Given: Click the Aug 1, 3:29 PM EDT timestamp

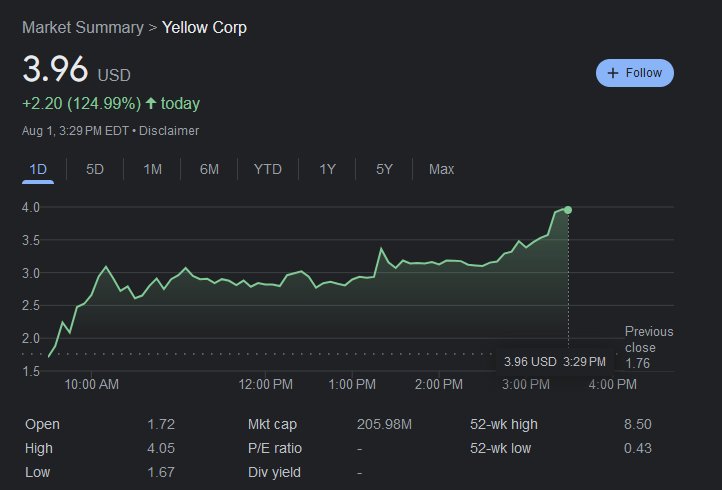Looking at the screenshot, I should (75, 131).
